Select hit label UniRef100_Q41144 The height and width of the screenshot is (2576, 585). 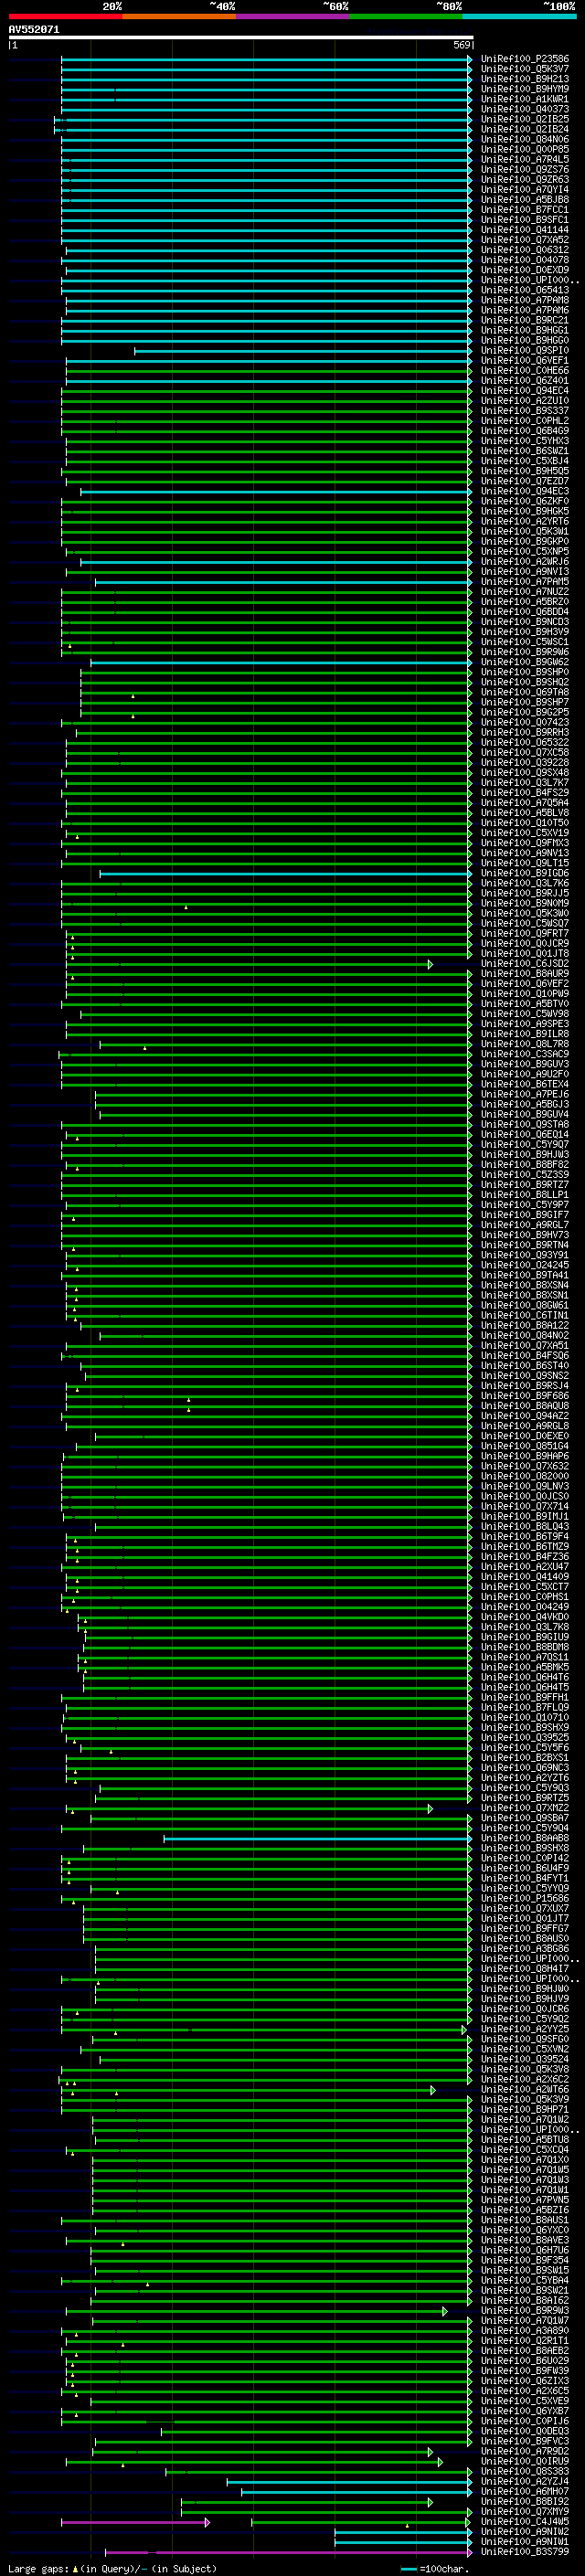pyautogui.click(x=524, y=230)
